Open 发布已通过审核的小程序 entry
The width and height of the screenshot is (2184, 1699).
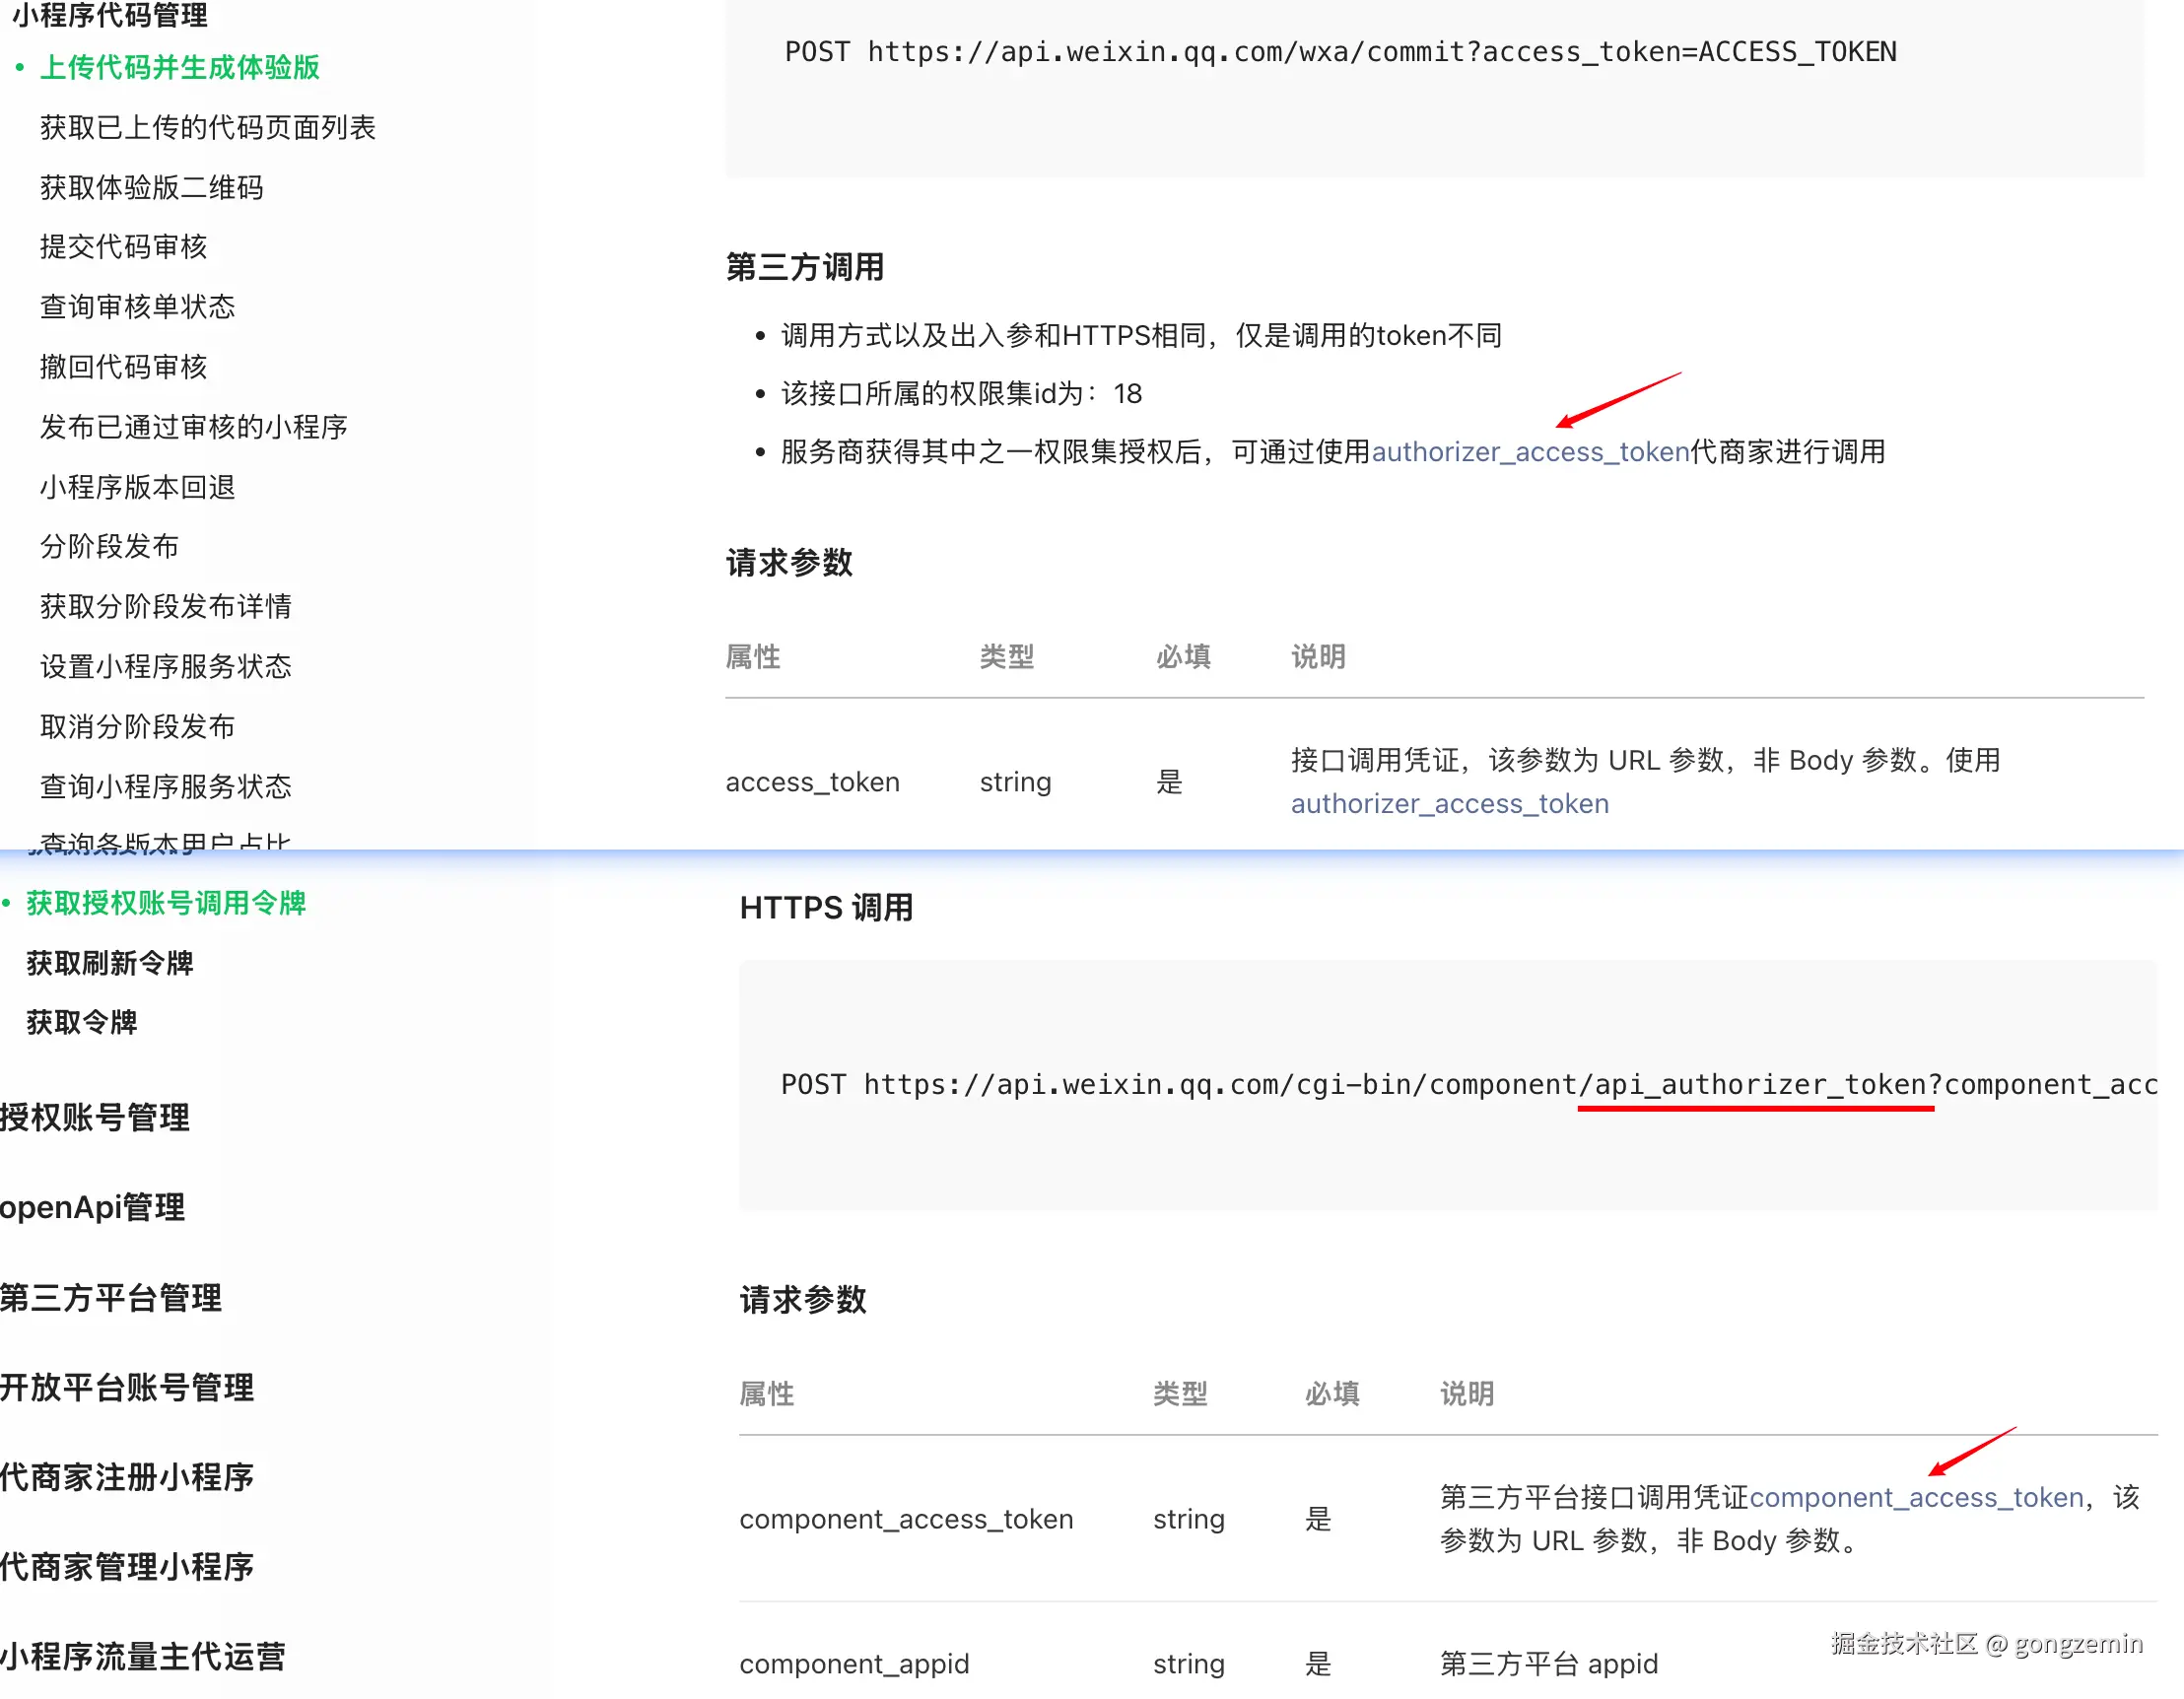193,427
